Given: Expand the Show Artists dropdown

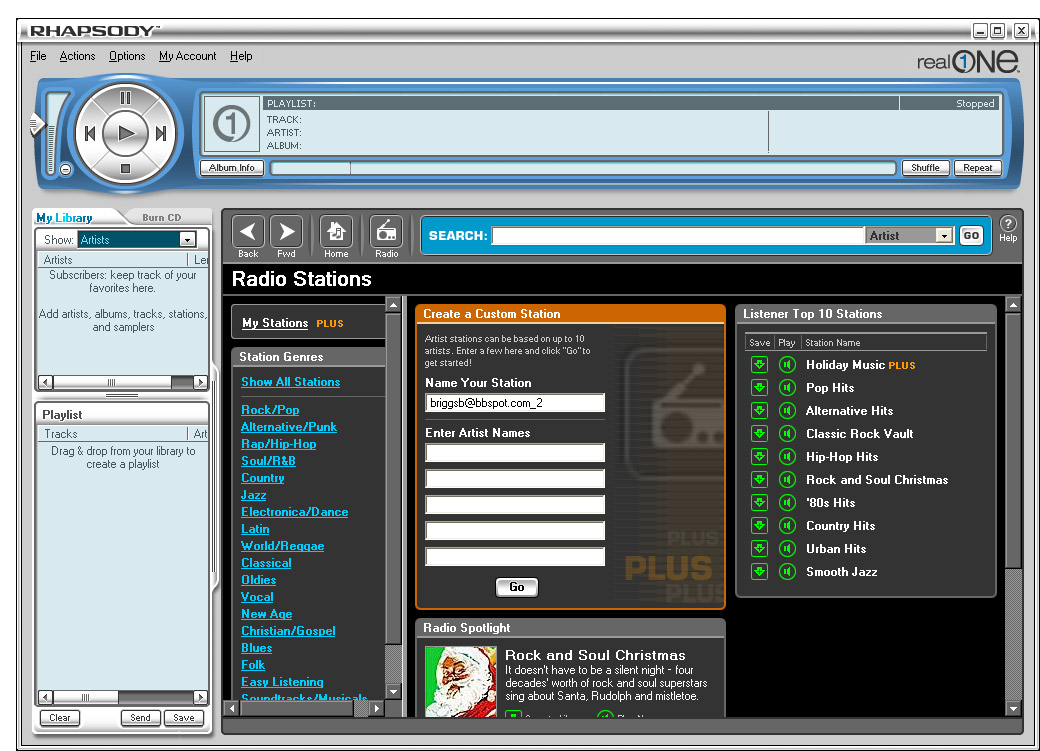Looking at the screenshot, I should [x=188, y=239].
